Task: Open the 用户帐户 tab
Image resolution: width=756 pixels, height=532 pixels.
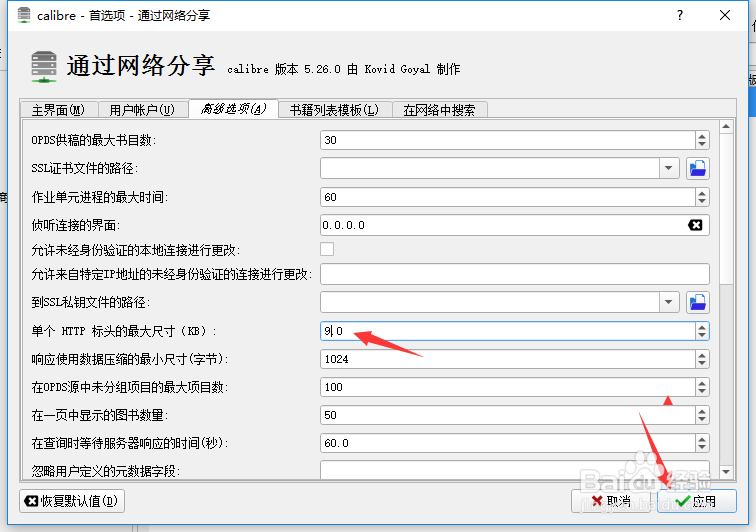Action: 142,110
